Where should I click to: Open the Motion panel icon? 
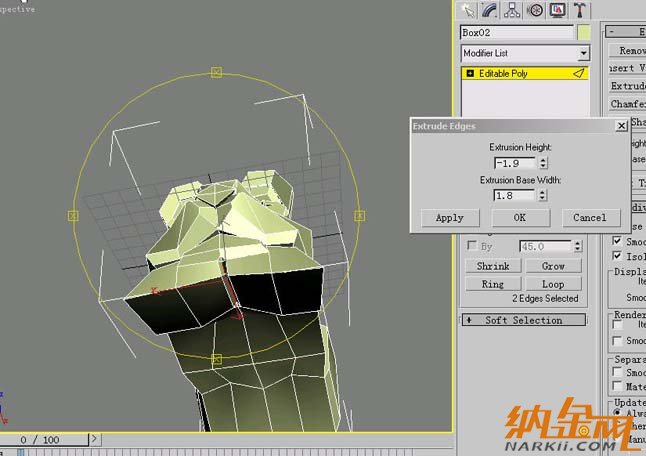pyautogui.click(x=535, y=10)
